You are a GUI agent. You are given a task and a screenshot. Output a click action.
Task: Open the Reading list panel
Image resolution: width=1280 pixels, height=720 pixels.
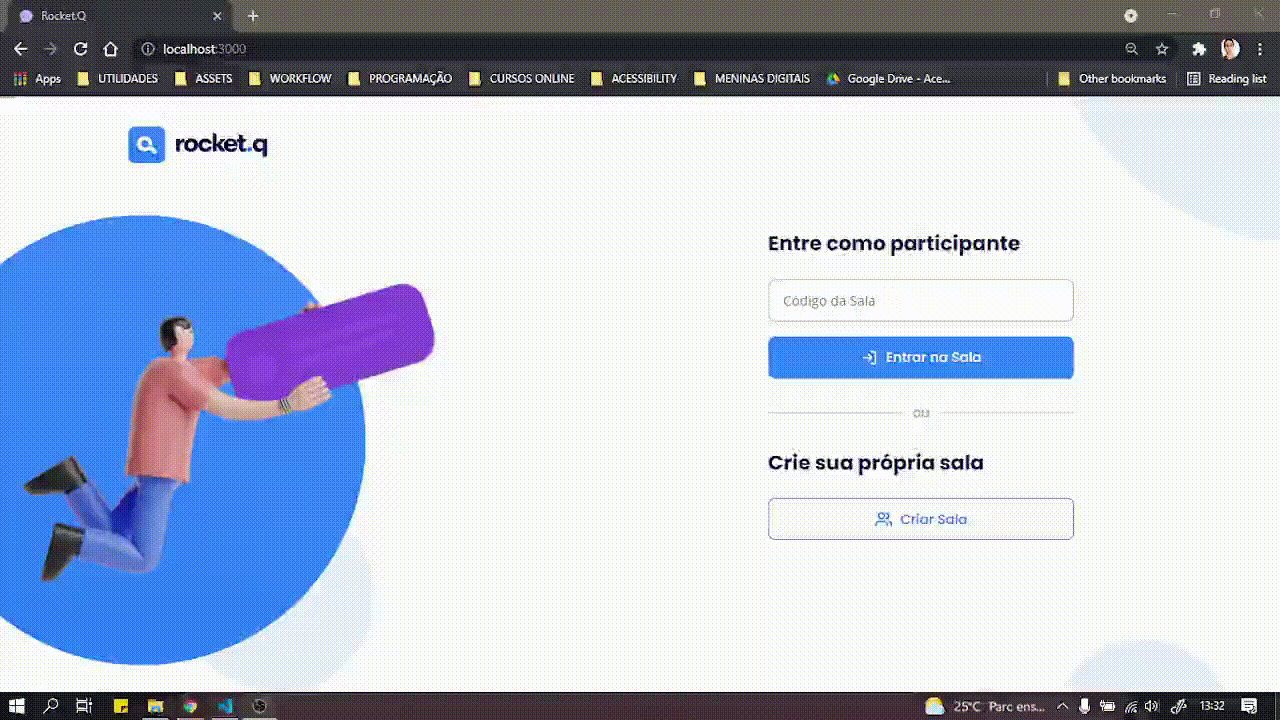point(1227,78)
